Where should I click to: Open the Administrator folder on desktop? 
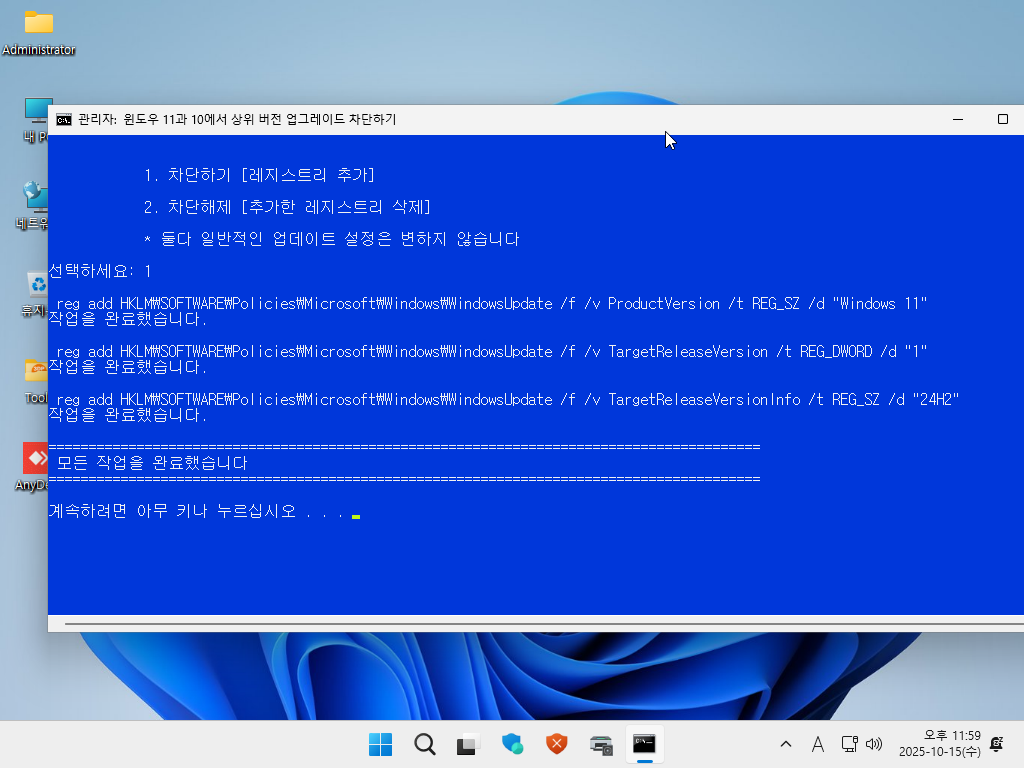[39, 33]
